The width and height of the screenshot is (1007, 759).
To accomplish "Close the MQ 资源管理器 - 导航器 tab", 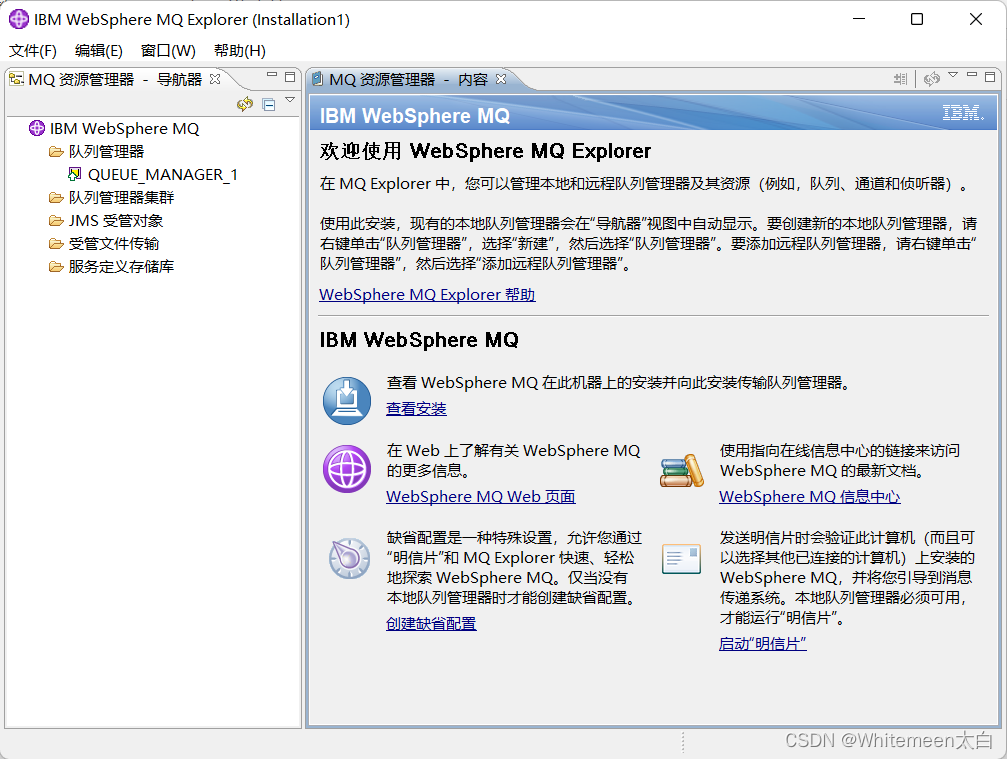I will (x=215, y=79).
